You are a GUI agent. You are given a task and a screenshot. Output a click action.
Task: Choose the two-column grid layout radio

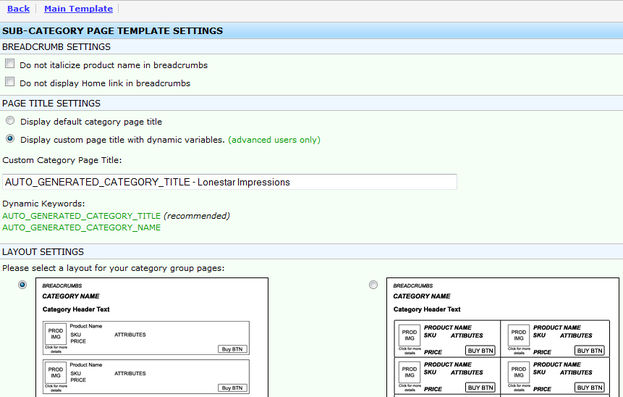(x=373, y=285)
